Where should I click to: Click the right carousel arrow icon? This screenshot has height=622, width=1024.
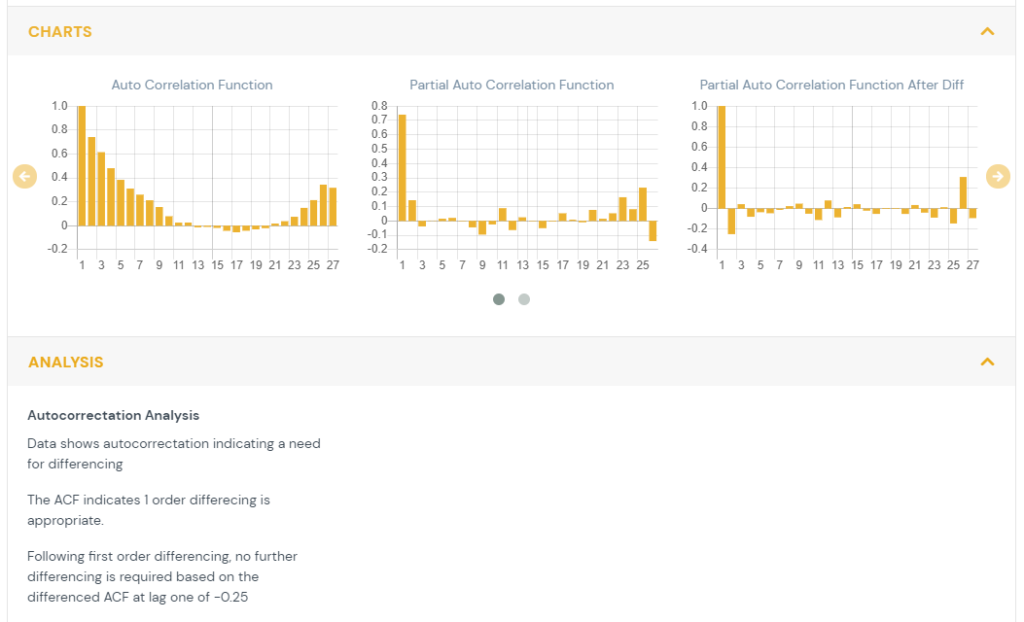pyautogui.click(x=998, y=176)
